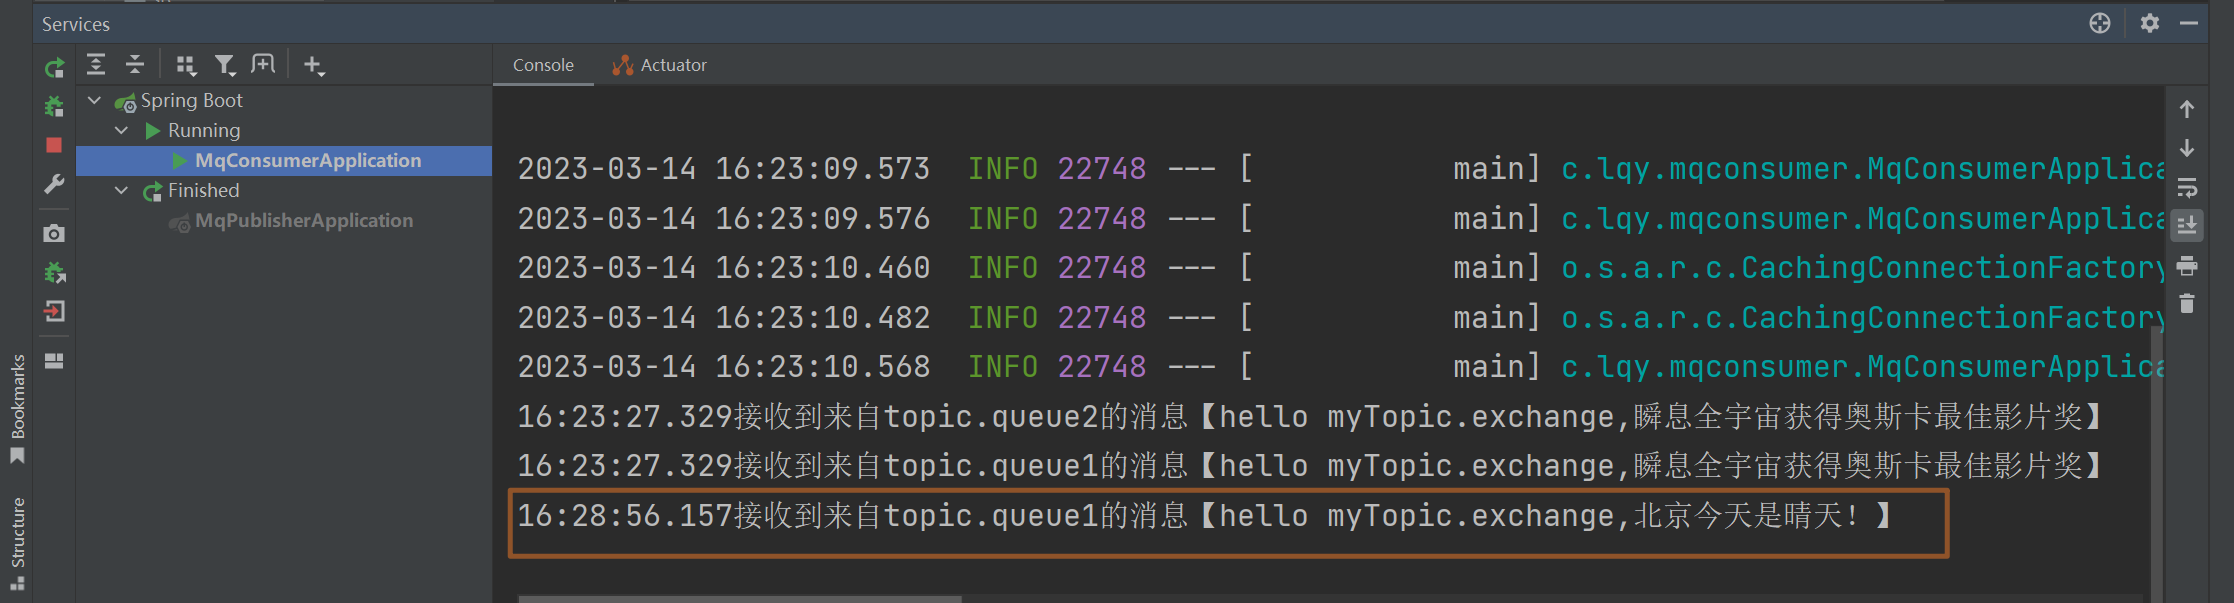Click the crosshair Show in Project icon

click(2100, 23)
